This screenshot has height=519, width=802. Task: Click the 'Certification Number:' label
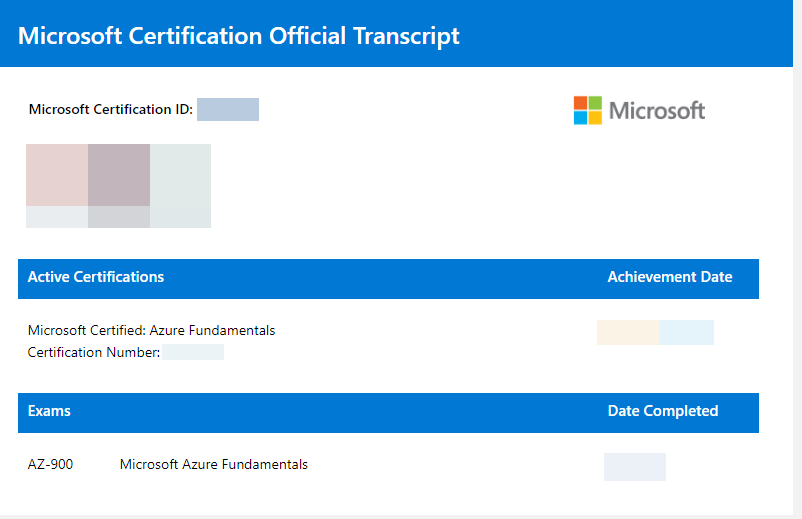[94, 352]
